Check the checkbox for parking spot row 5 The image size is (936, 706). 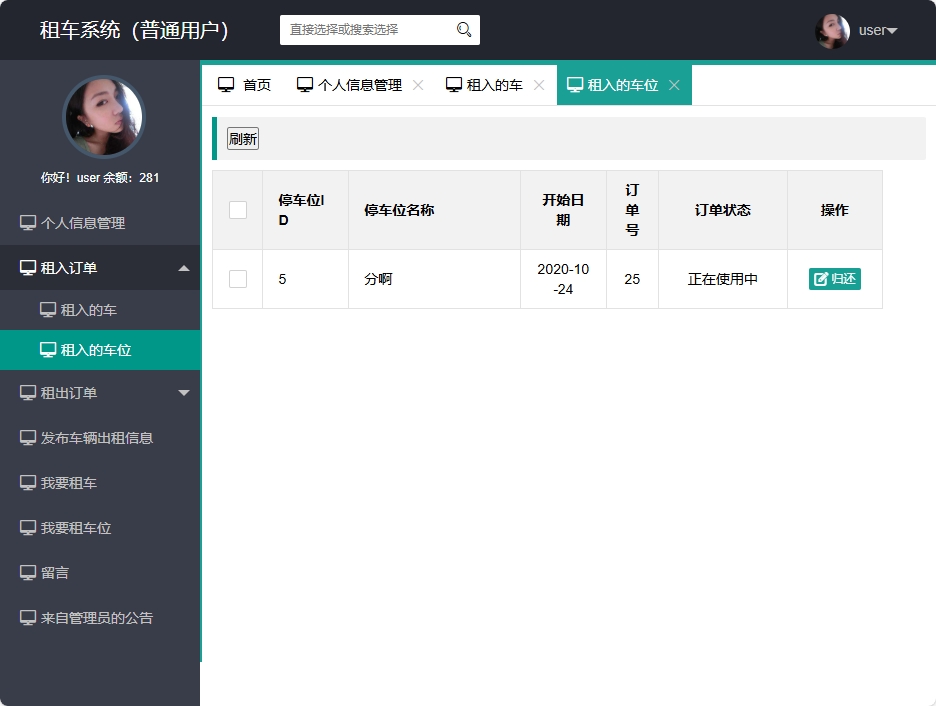[237, 279]
